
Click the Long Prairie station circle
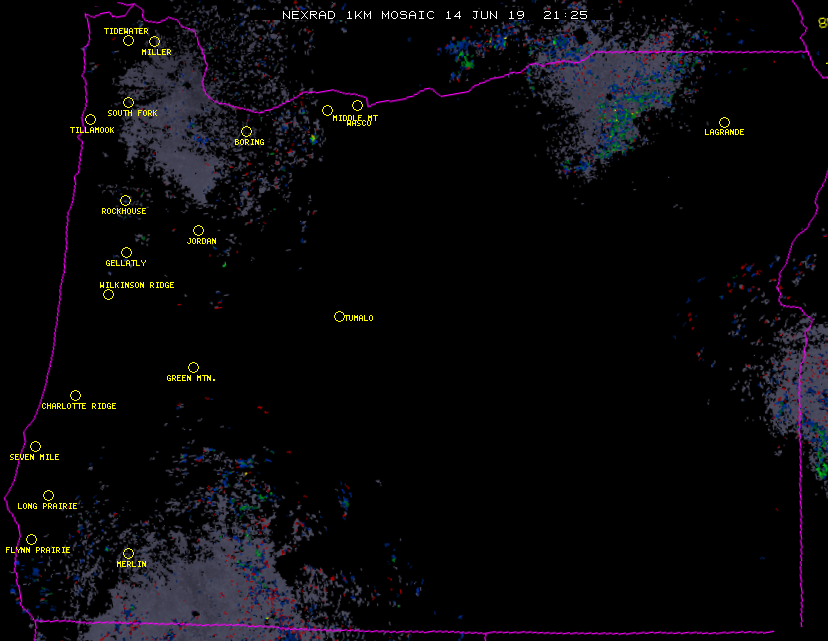pyautogui.click(x=48, y=495)
